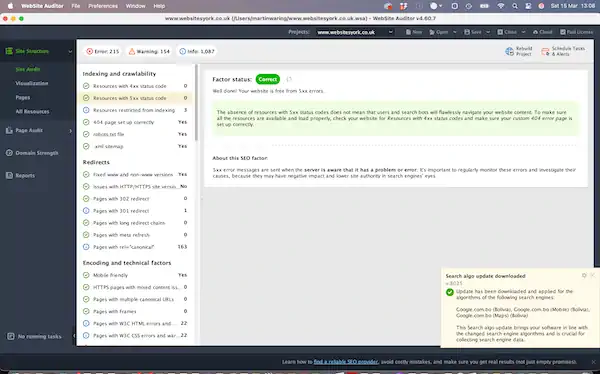This screenshot has width=600, height=374.
Task: Click the audit factors list scrollbar
Action: pos(197,103)
